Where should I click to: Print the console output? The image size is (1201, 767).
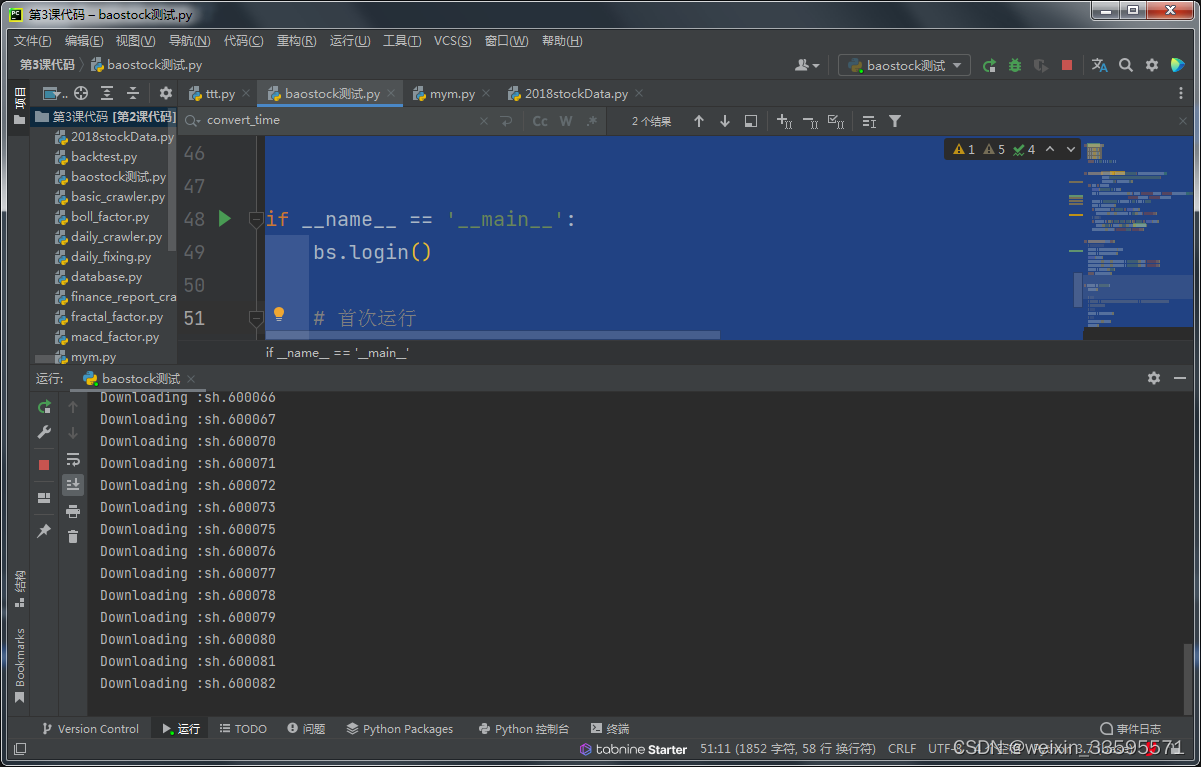tap(73, 511)
